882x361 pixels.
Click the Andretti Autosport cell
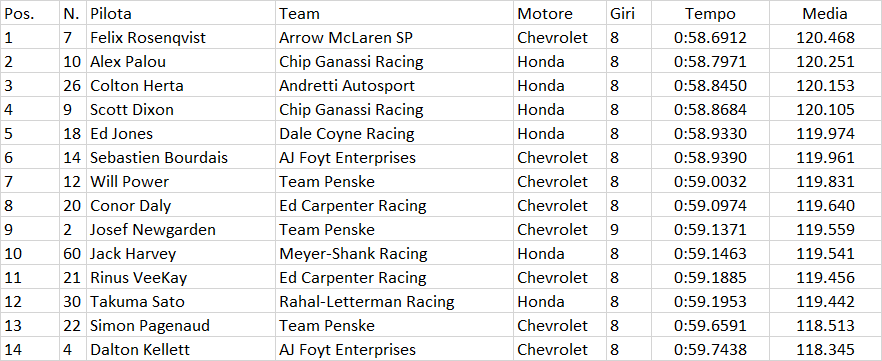click(x=395, y=85)
